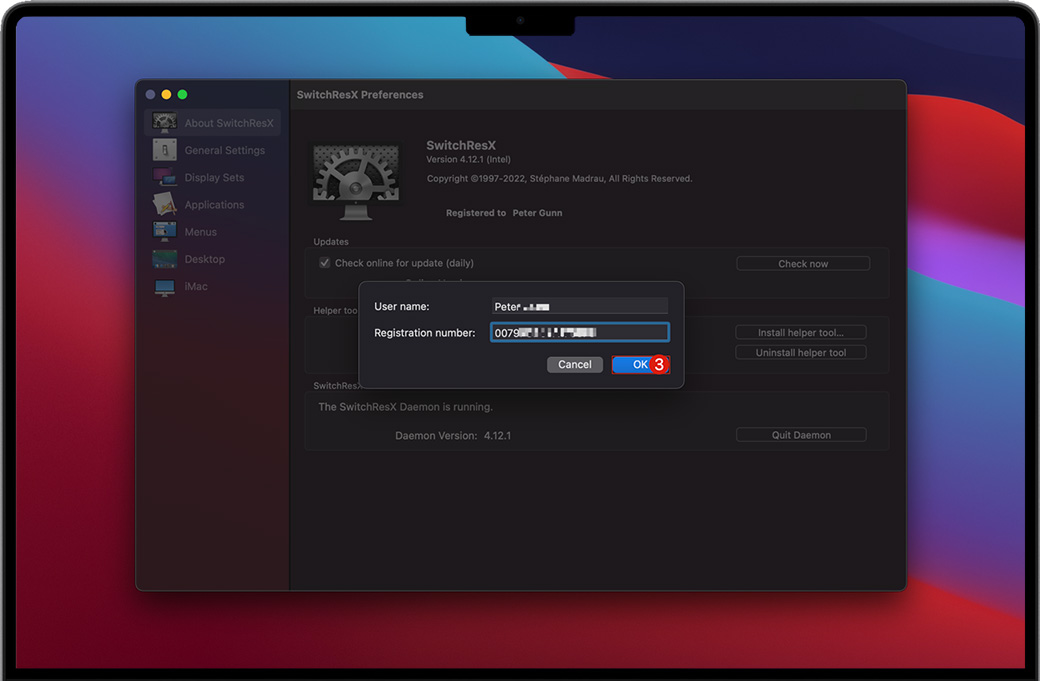The width and height of the screenshot is (1040, 681).
Task: Select the Desktop icon in sidebar
Action: (164, 259)
